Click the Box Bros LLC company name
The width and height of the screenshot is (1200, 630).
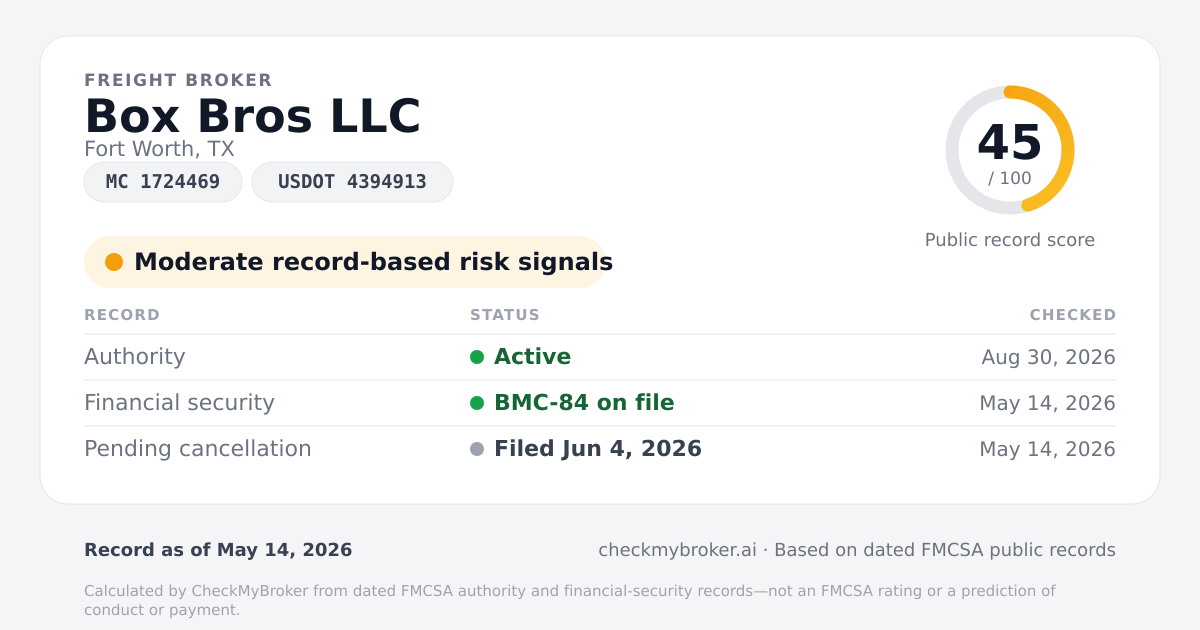click(253, 116)
